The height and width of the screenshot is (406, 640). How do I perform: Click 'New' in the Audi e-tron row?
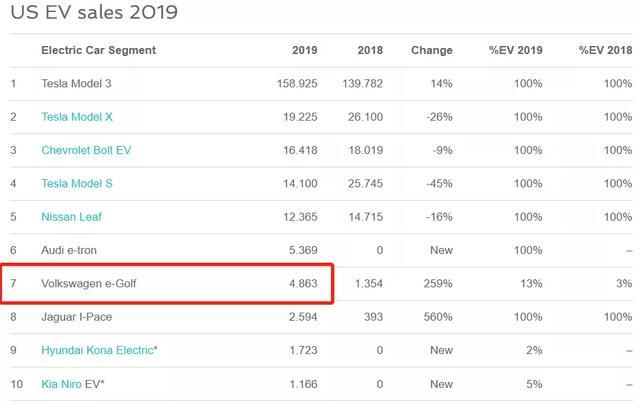(x=442, y=250)
